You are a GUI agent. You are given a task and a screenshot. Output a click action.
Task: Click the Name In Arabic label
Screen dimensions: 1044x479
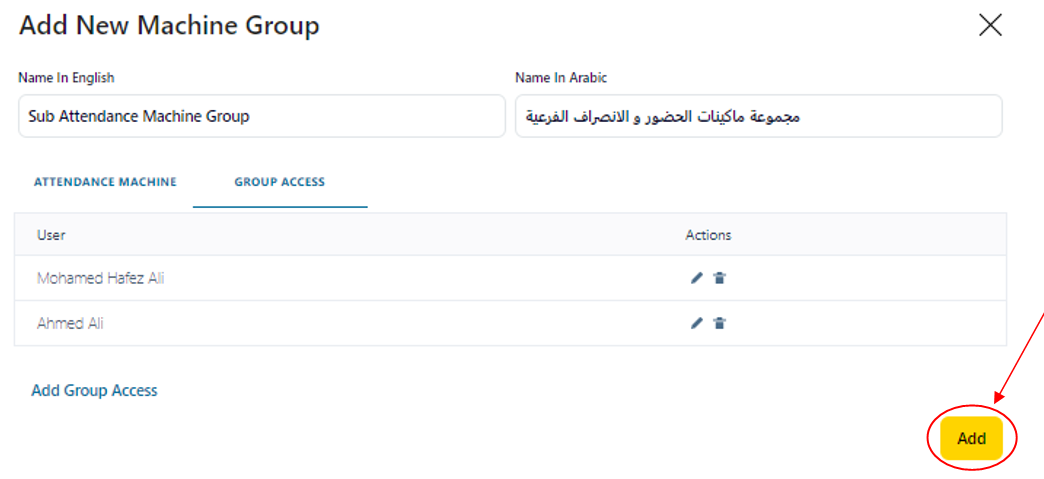coord(561,78)
